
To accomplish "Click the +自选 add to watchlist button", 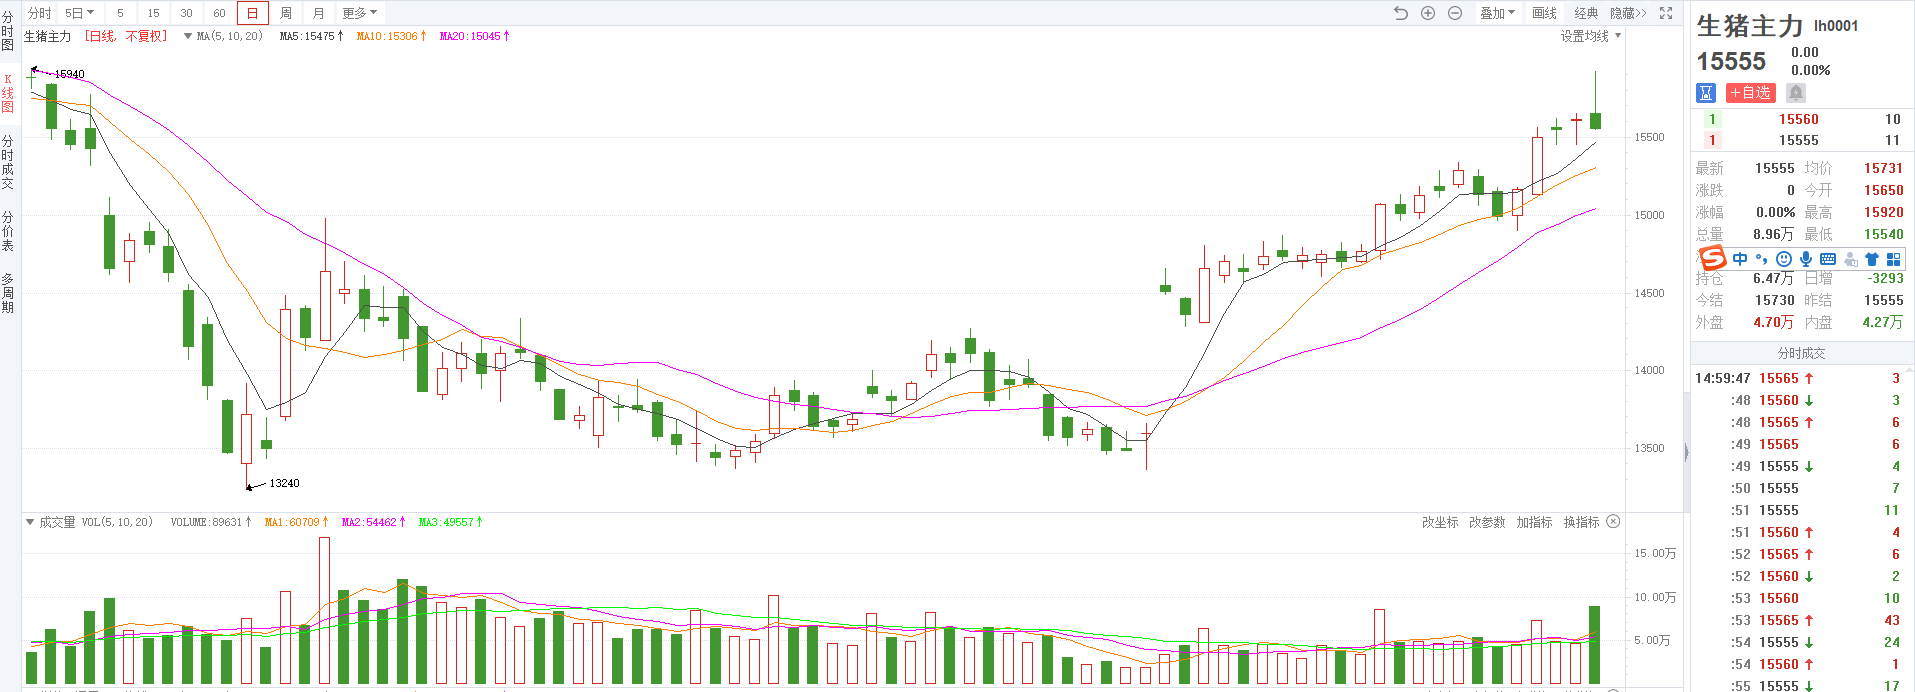I will point(1750,93).
